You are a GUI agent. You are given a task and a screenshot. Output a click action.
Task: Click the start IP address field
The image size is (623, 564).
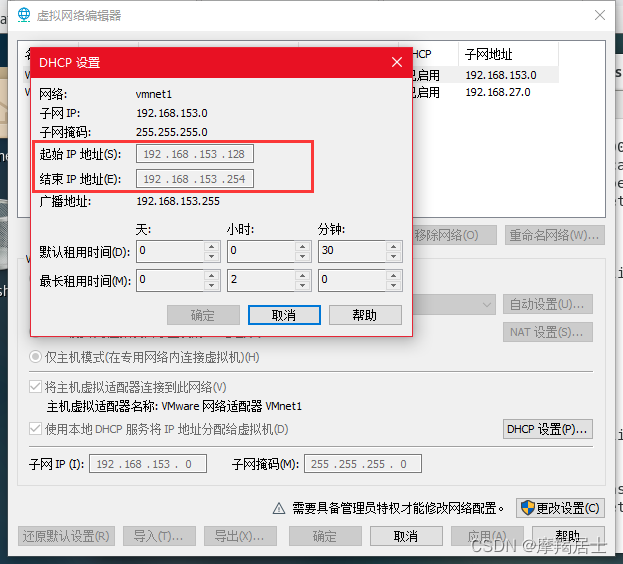pyautogui.click(x=195, y=154)
